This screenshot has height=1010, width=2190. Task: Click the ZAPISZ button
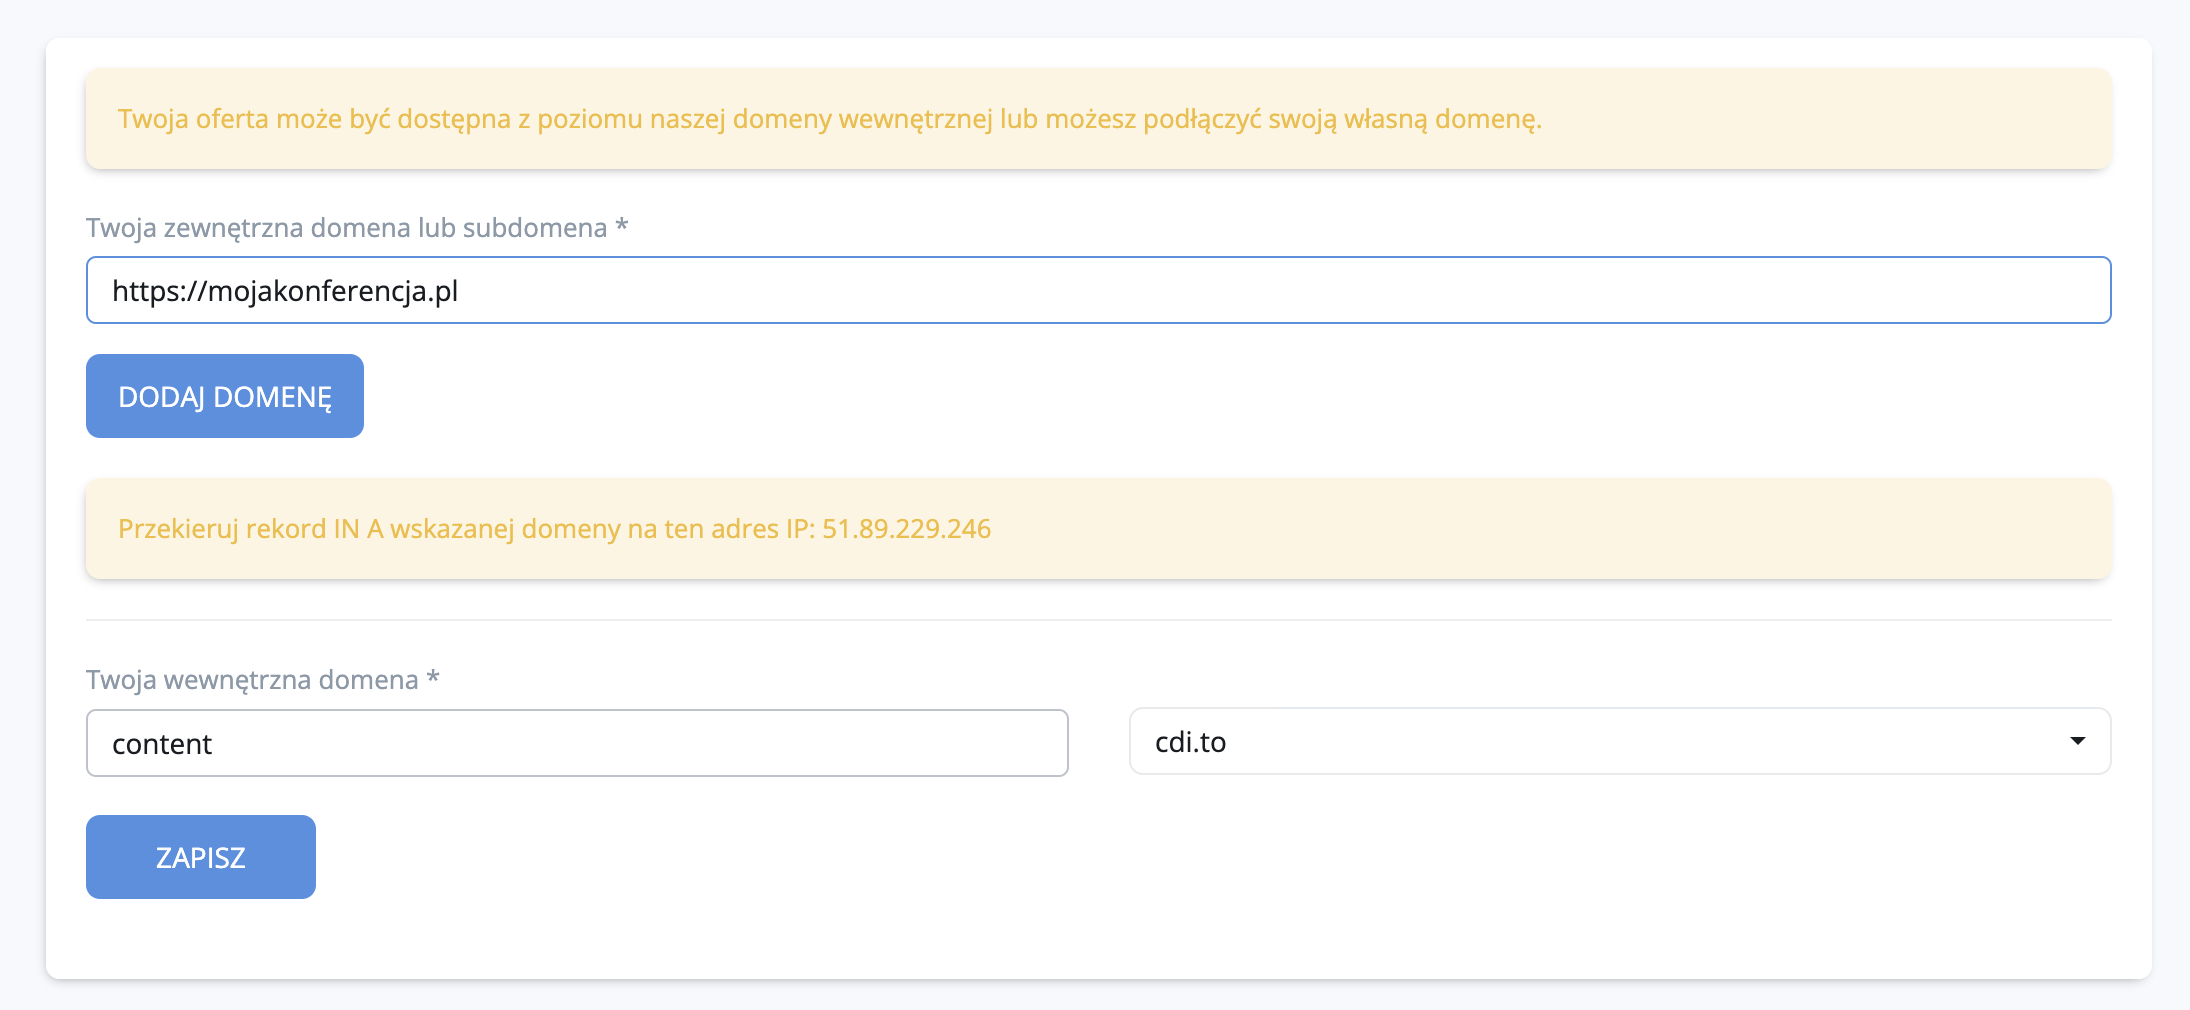(x=201, y=857)
